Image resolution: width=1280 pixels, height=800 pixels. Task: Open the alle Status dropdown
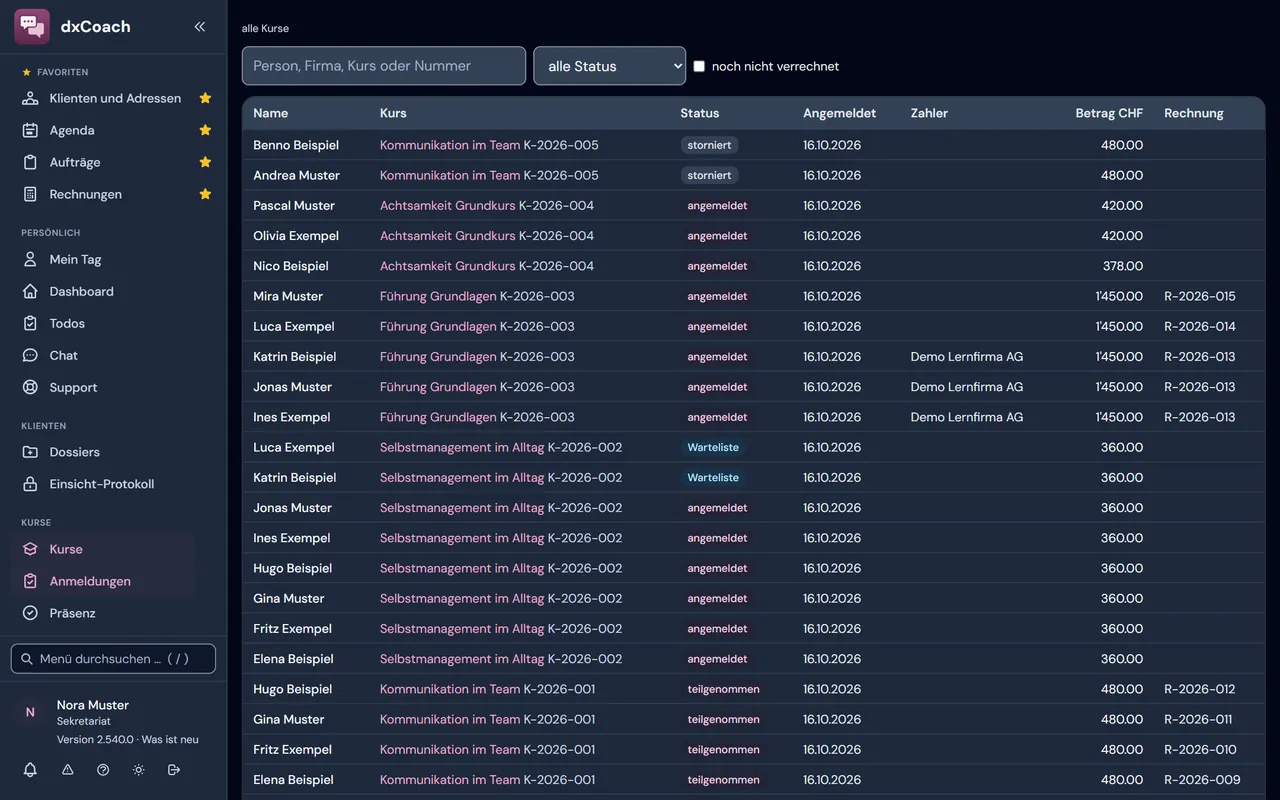[610, 66]
